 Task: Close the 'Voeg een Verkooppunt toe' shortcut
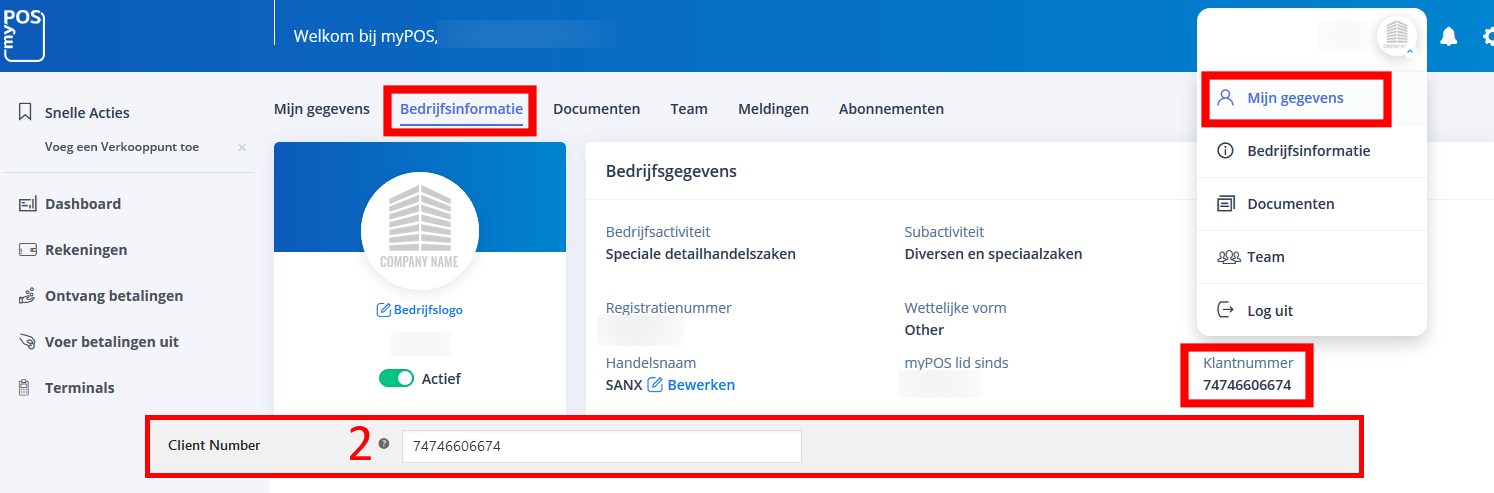(x=241, y=147)
